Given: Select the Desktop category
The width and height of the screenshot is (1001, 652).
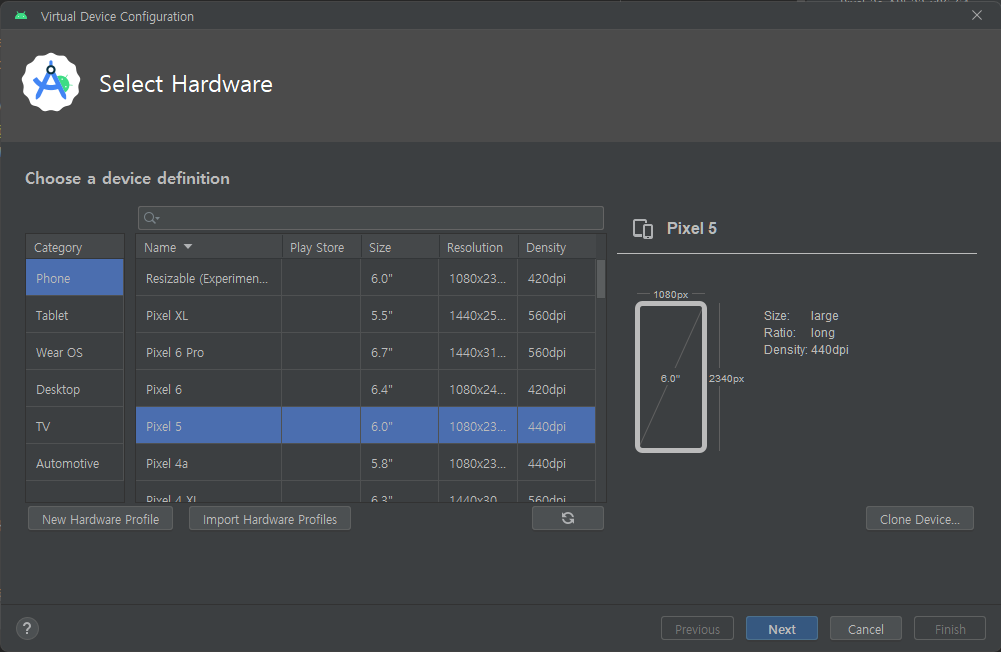Looking at the screenshot, I should coord(75,389).
